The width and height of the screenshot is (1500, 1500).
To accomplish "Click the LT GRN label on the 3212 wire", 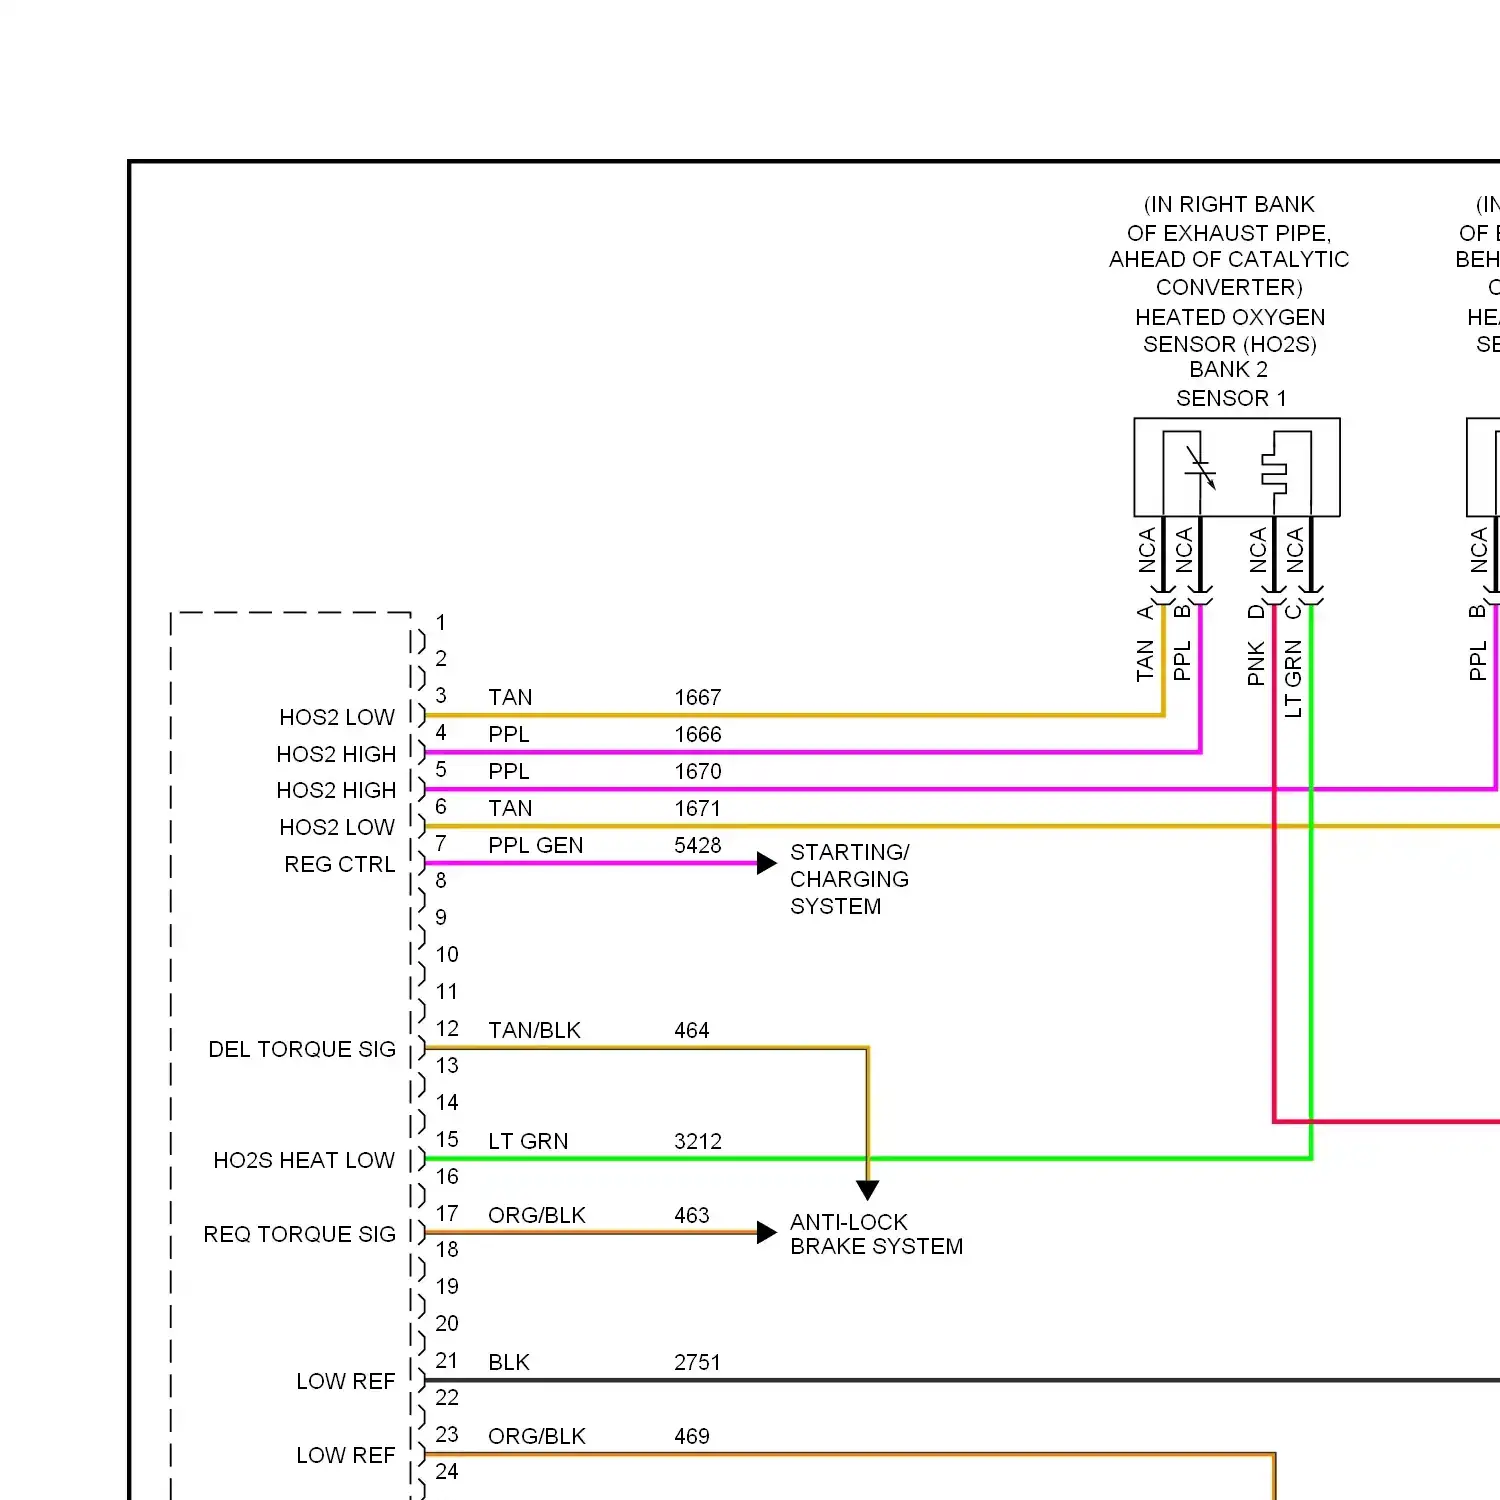I will pos(528,1141).
